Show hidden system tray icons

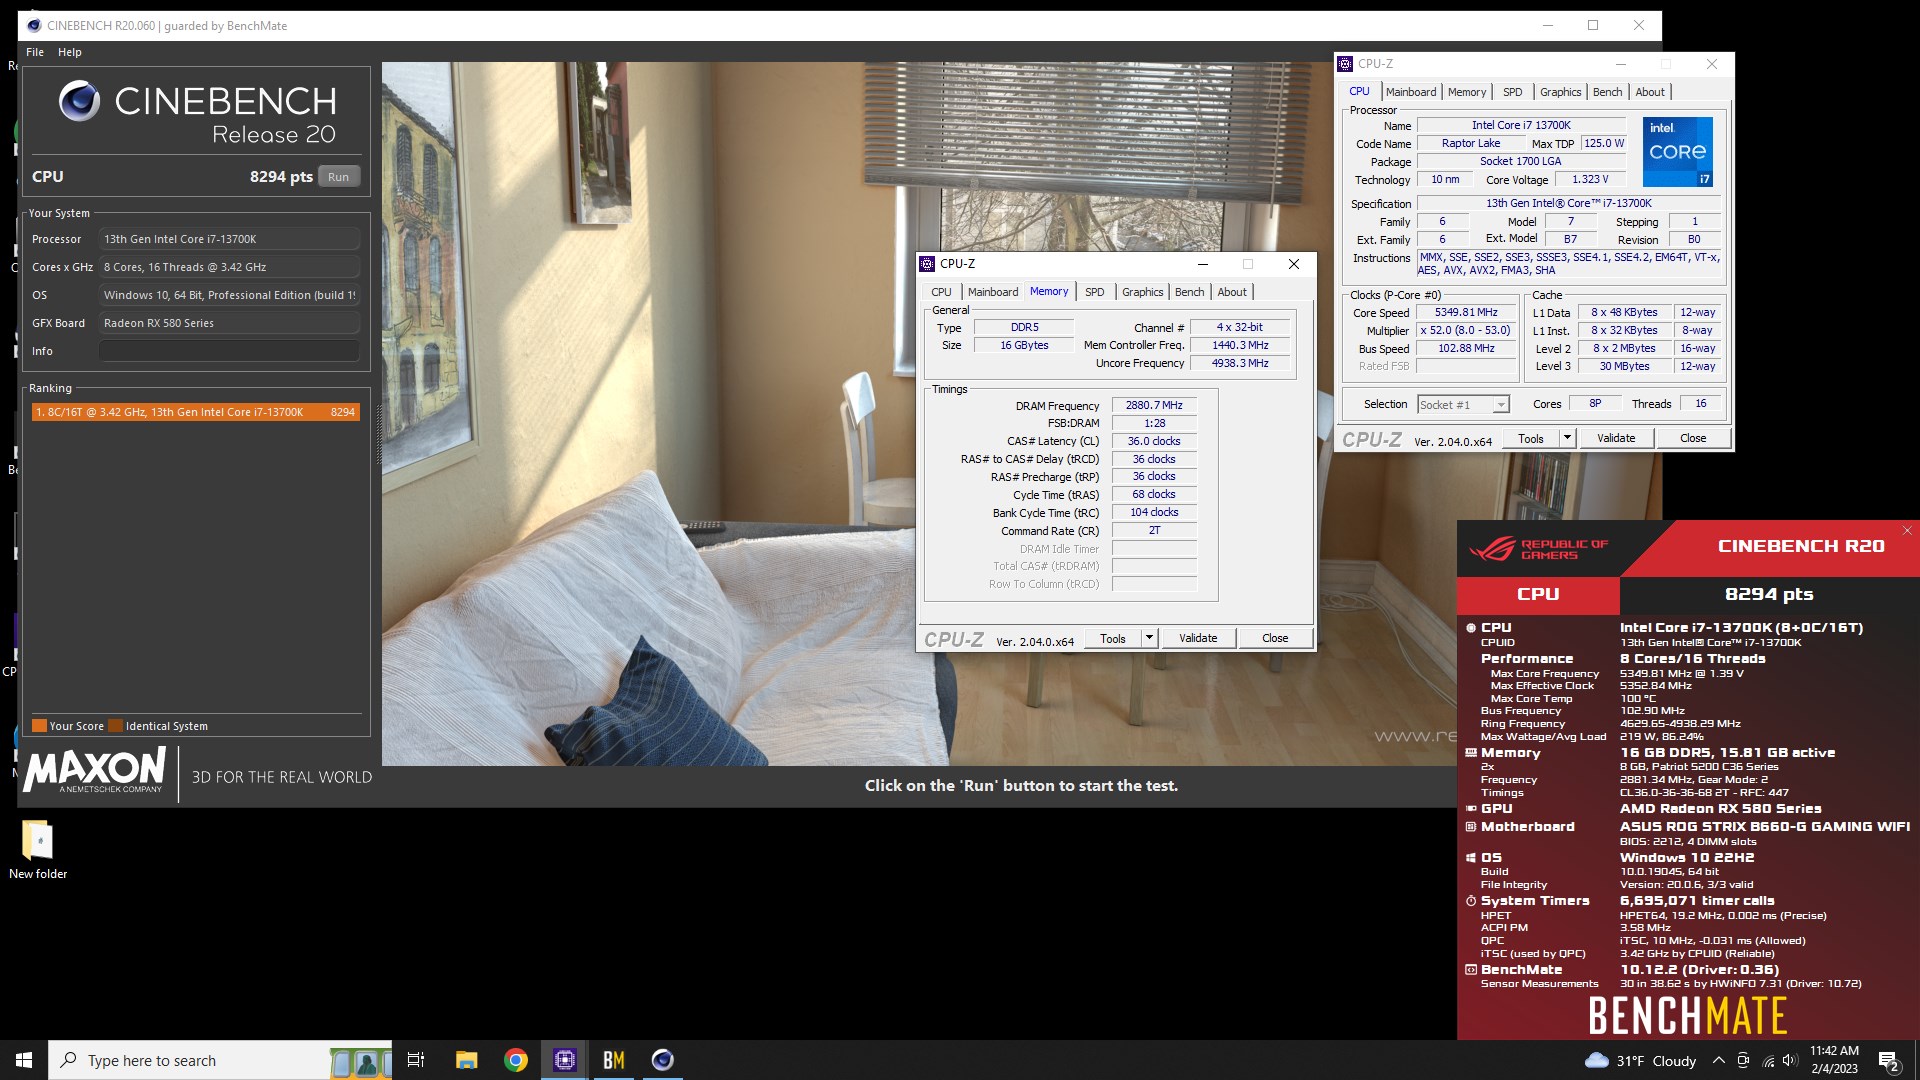(1719, 1061)
